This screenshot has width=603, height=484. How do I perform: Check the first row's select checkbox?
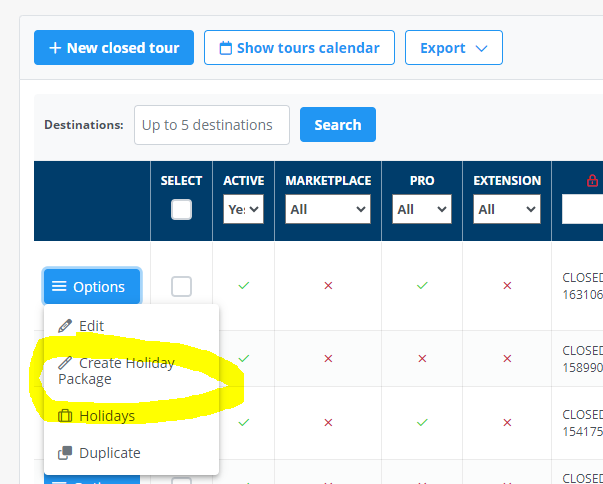(x=181, y=287)
